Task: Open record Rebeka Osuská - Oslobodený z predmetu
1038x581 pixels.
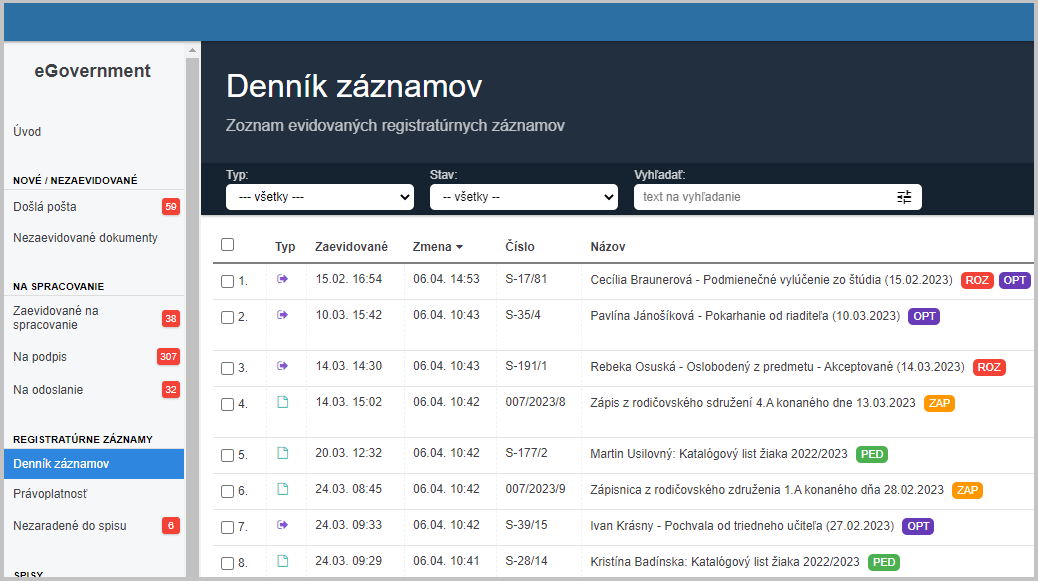Action: [777, 367]
